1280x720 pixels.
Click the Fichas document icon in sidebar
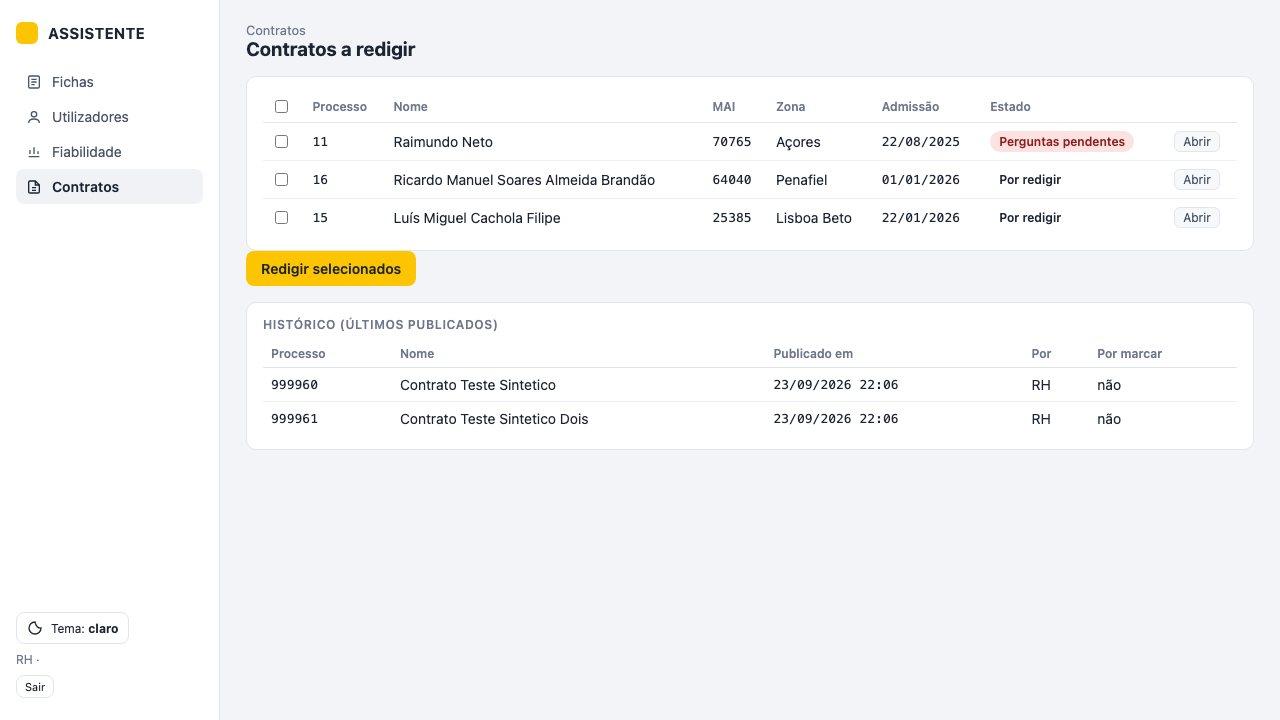click(34, 82)
